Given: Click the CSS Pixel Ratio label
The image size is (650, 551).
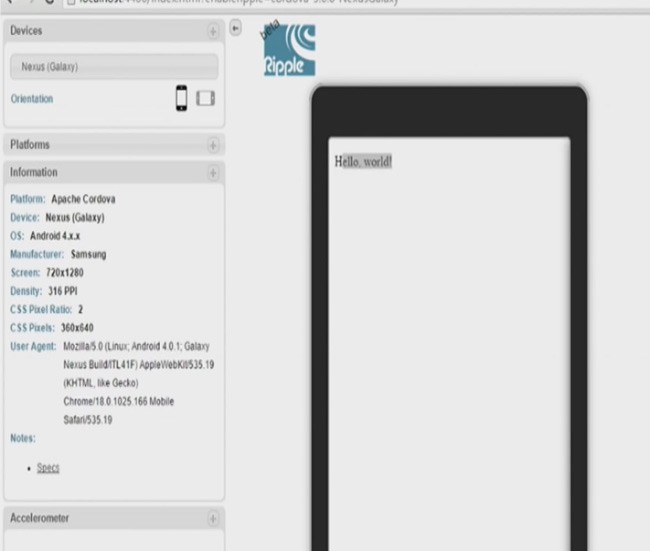Looking at the screenshot, I should click(41, 309).
